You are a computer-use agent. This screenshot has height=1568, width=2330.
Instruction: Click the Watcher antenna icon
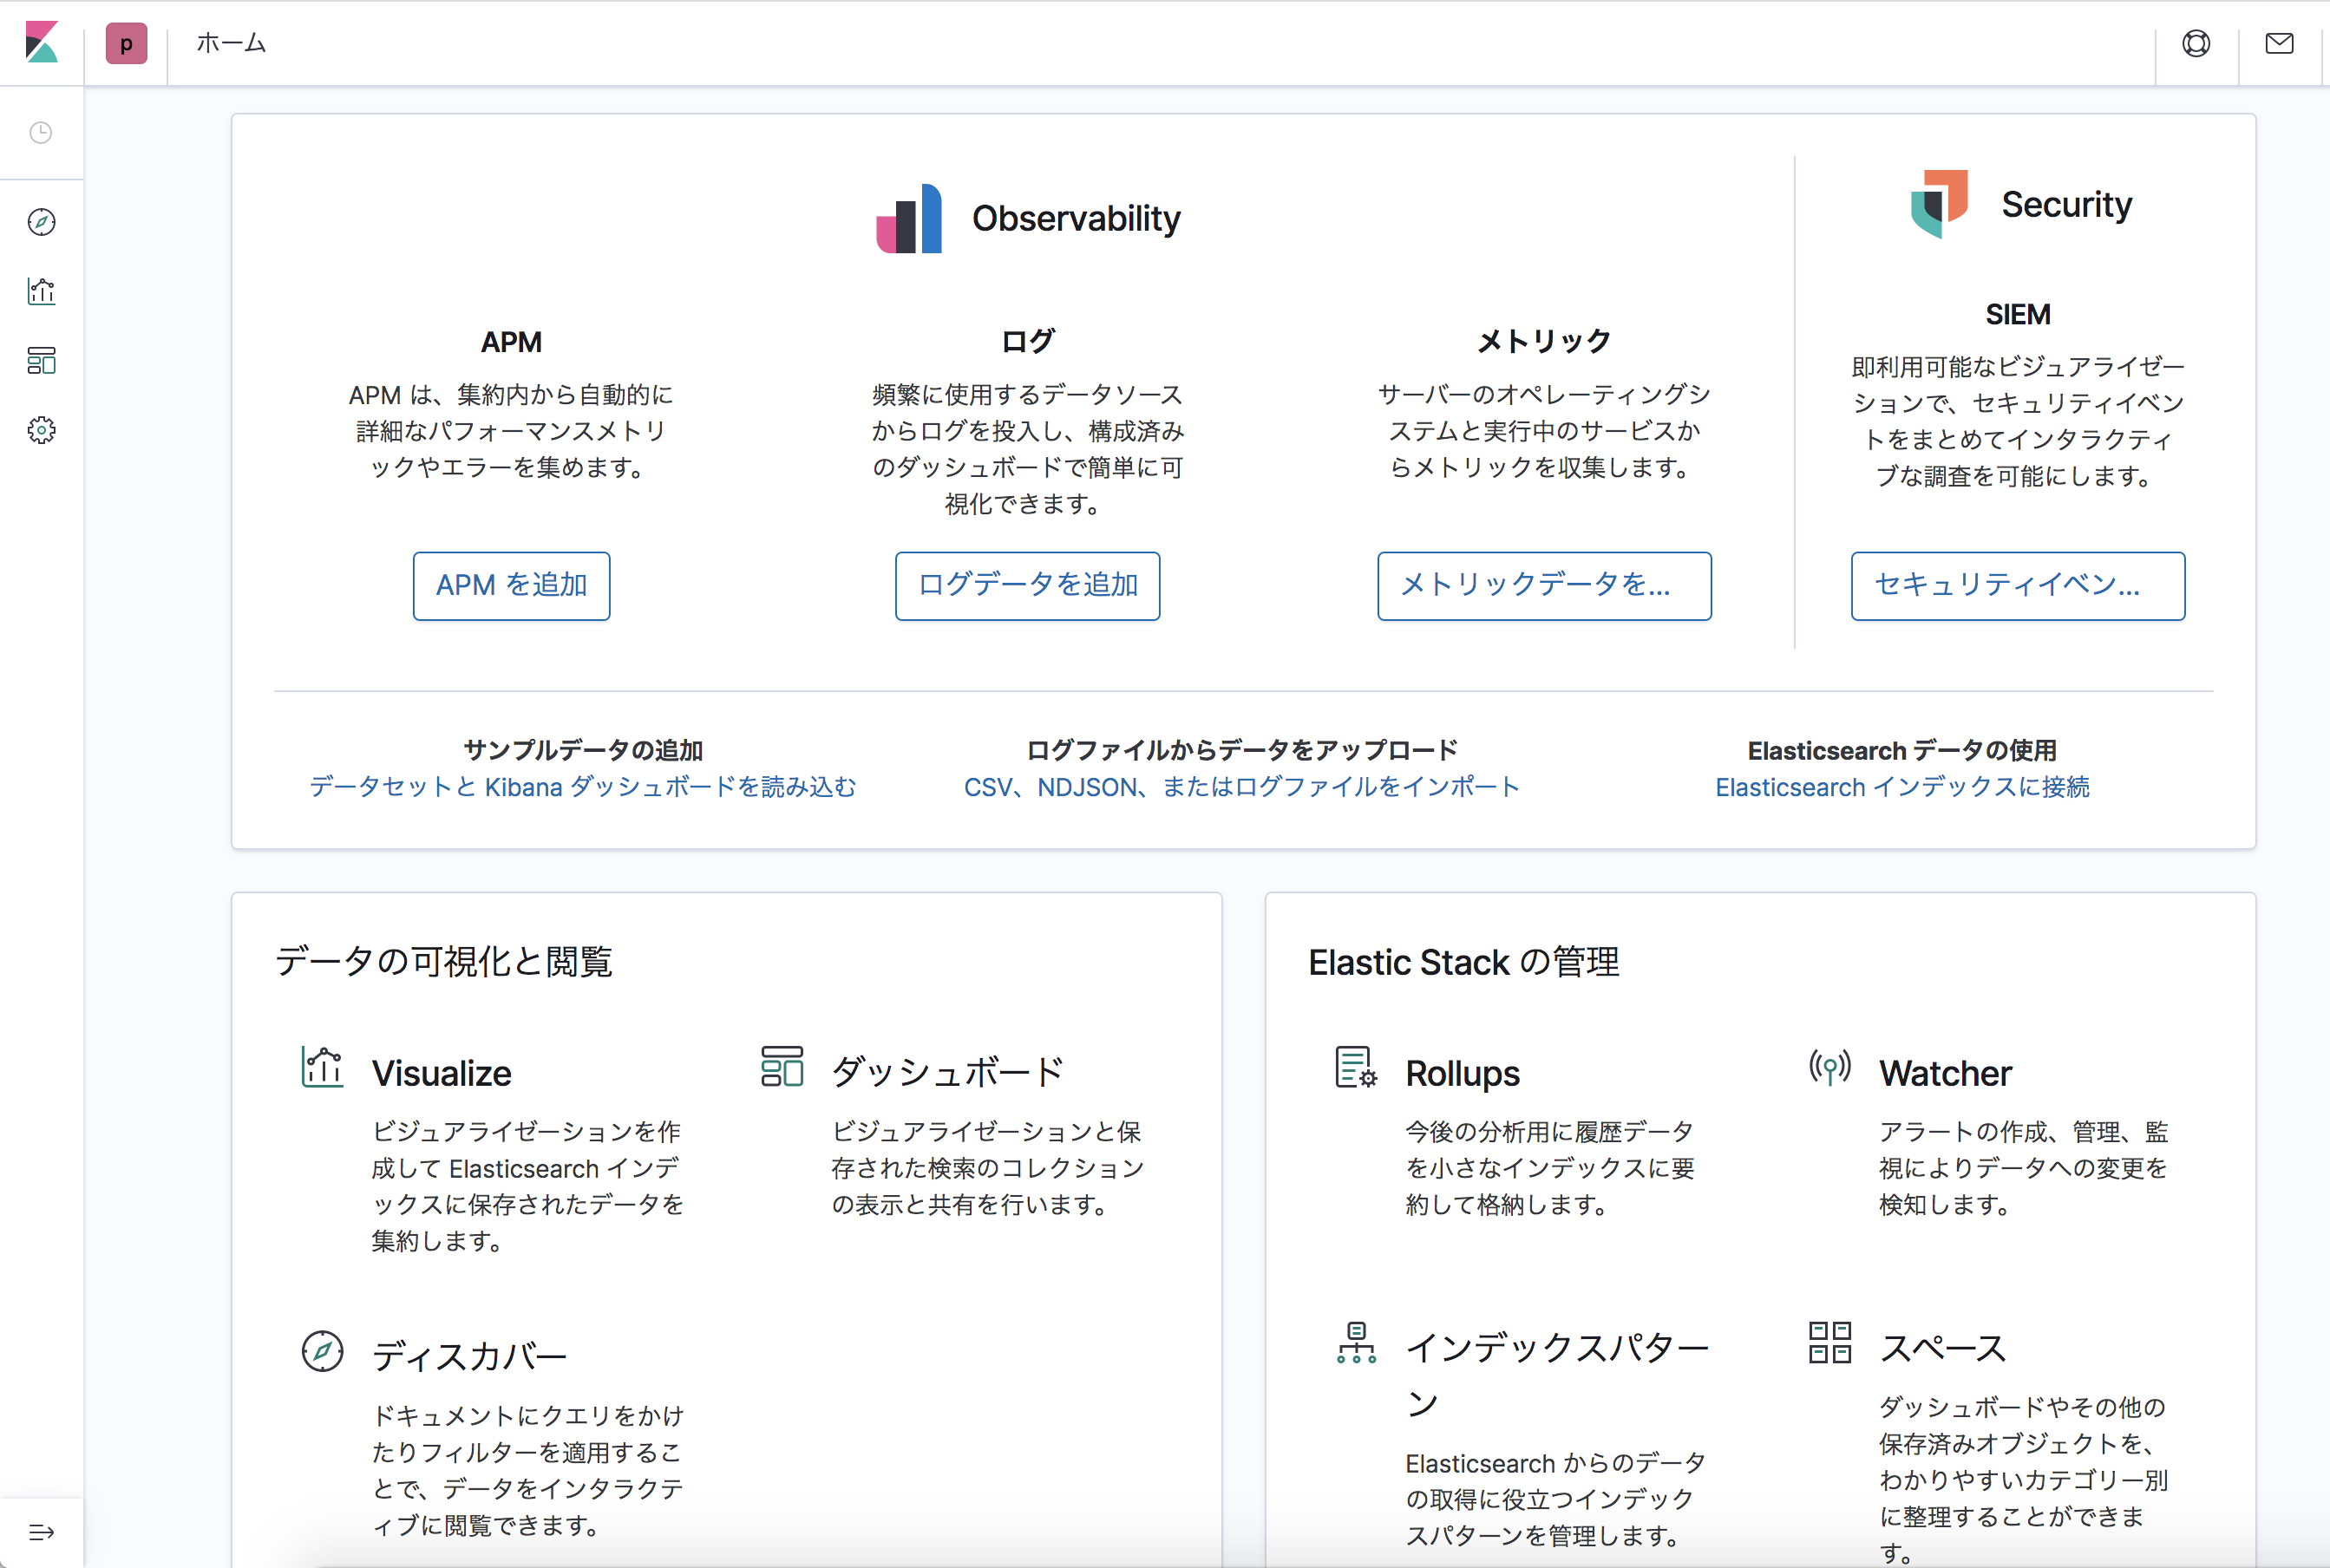pyautogui.click(x=1830, y=1067)
